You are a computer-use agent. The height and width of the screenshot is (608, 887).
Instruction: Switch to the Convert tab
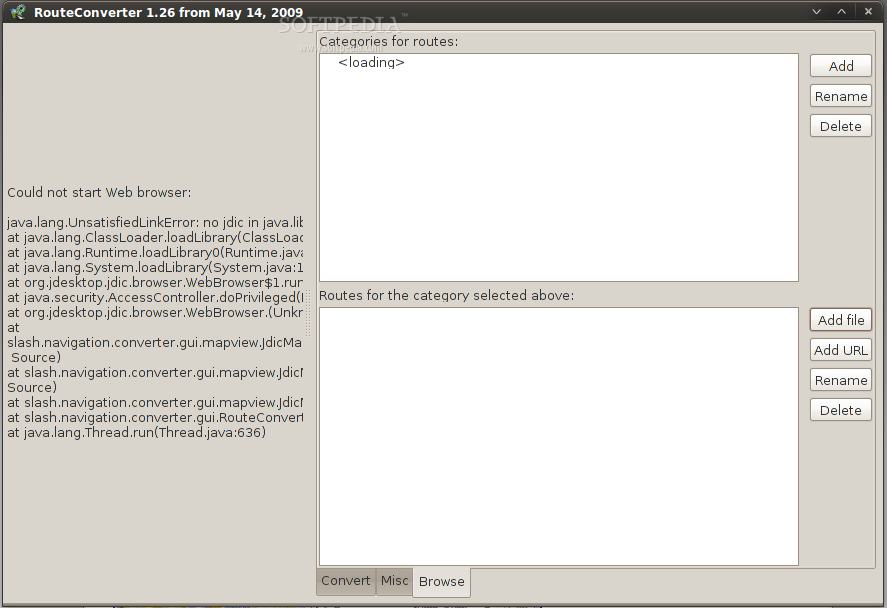(346, 581)
